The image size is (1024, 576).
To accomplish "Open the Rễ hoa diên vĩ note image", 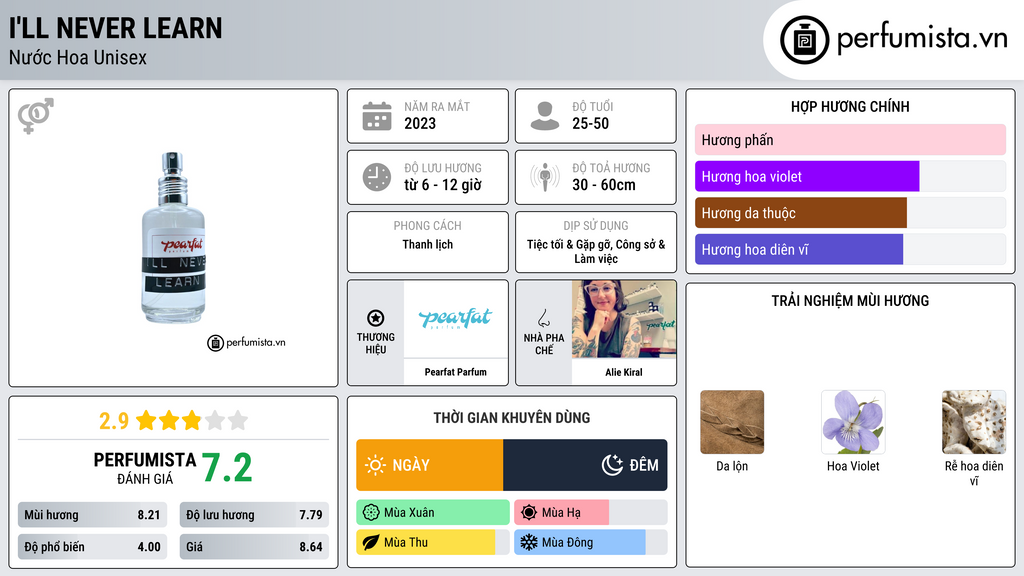I will [974, 422].
